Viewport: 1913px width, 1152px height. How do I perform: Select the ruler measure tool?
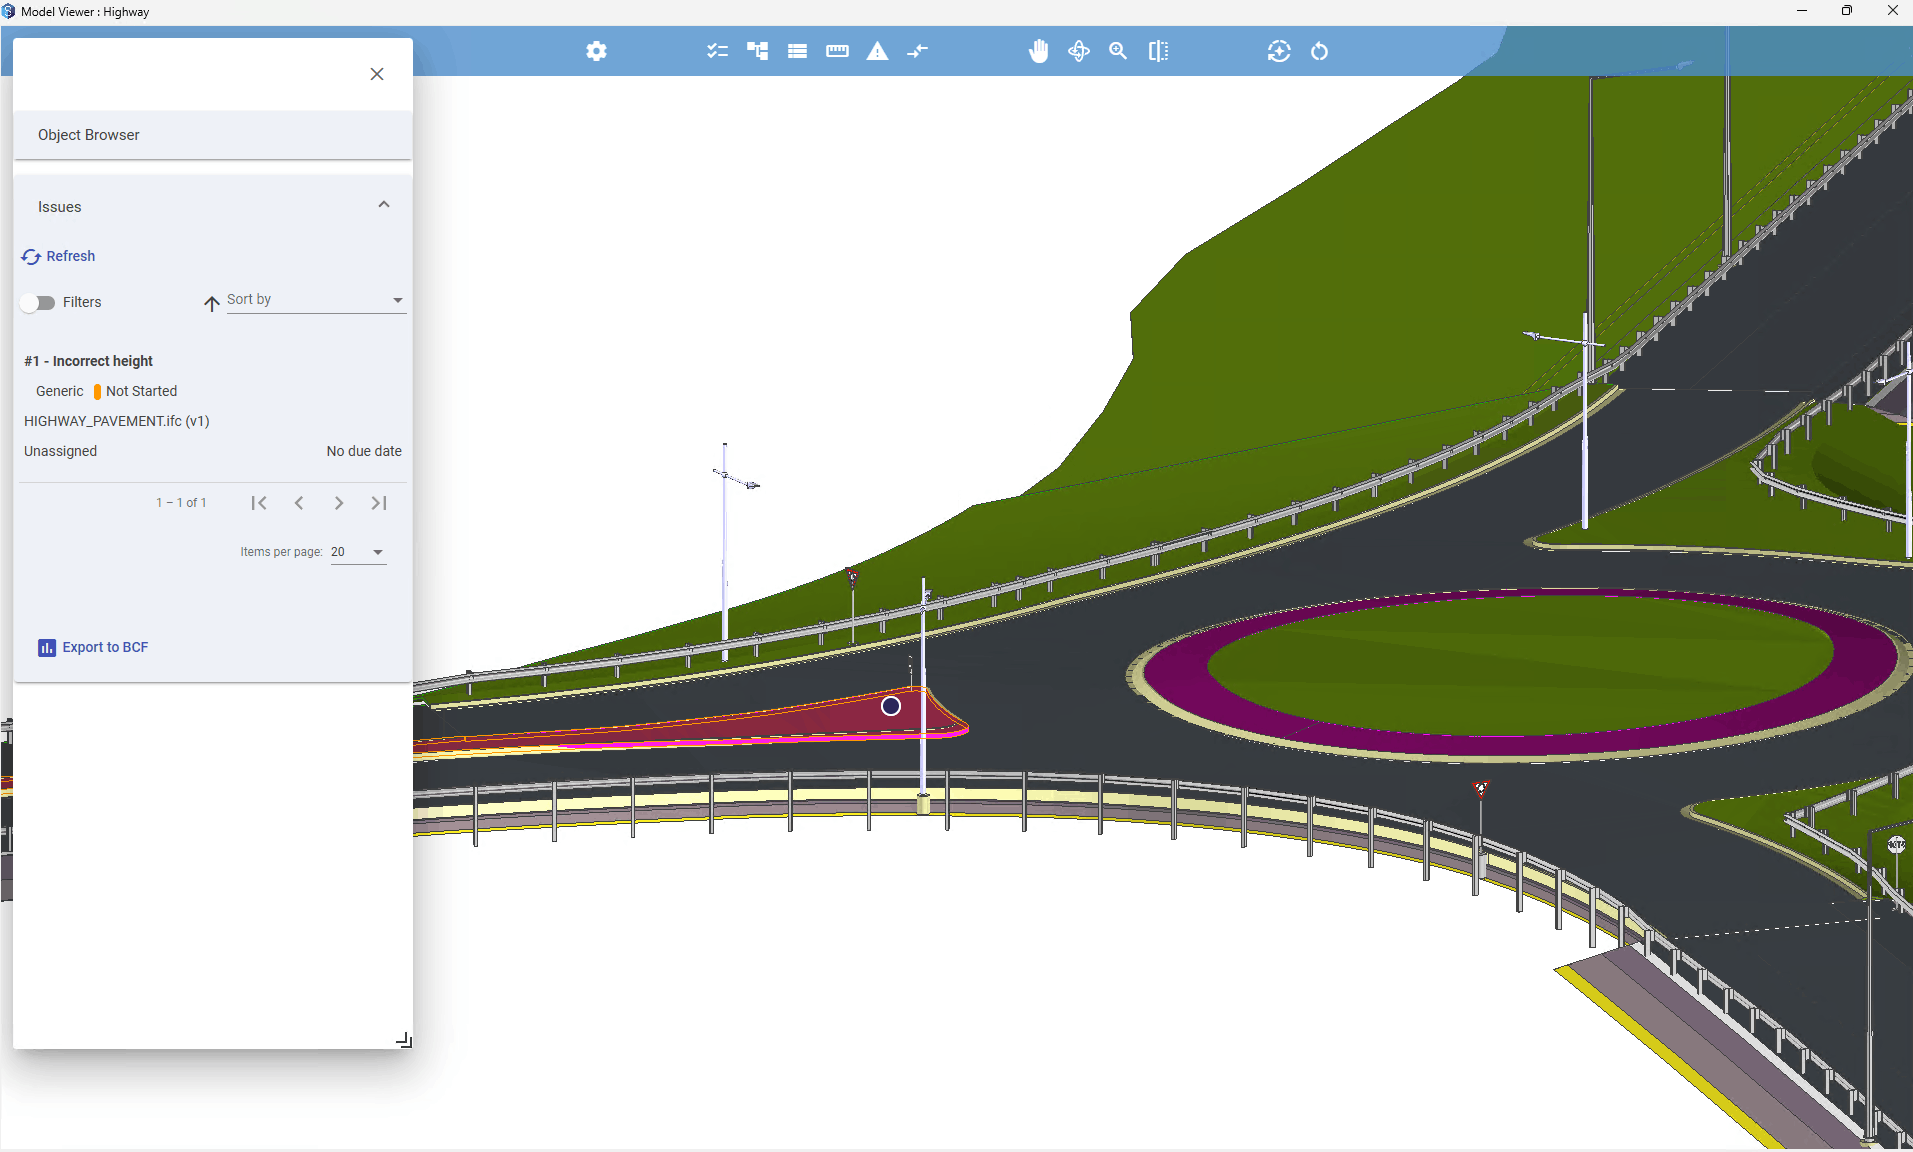[x=837, y=51]
